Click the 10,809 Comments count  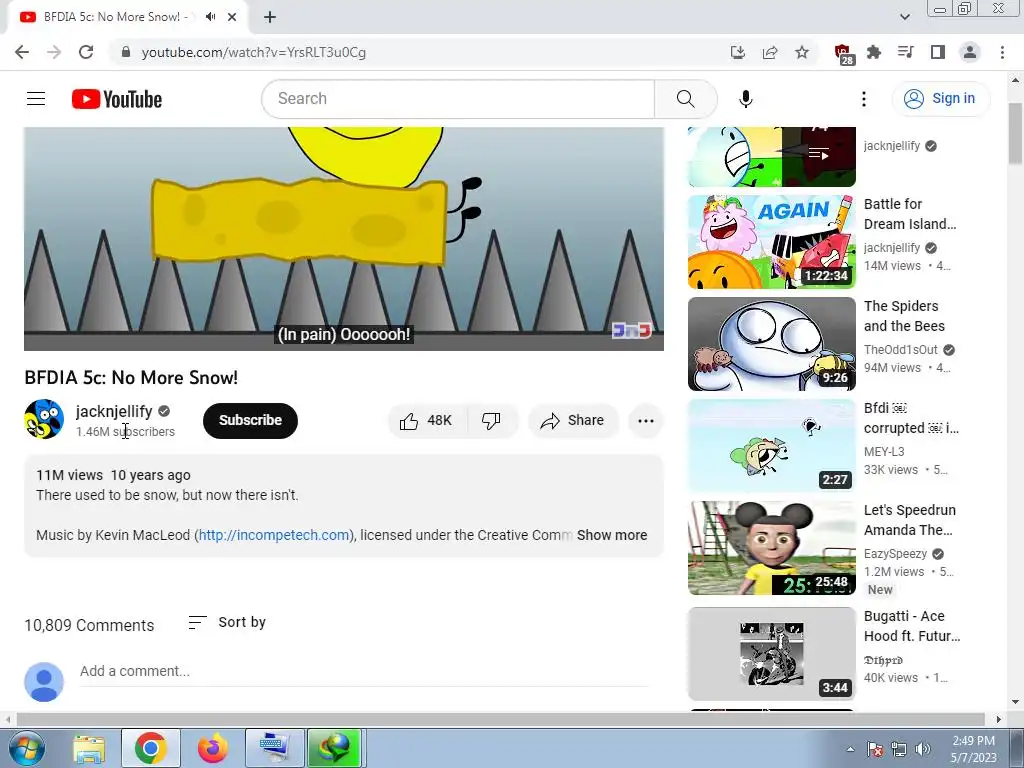[x=89, y=625]
